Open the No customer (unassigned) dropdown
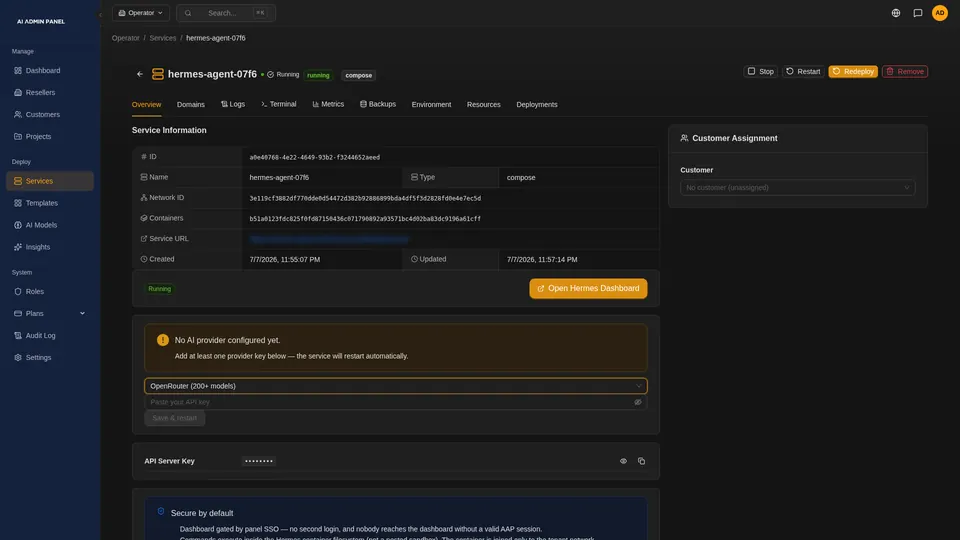Viewport: 960px width, 540px height. [x=798, y=187]
